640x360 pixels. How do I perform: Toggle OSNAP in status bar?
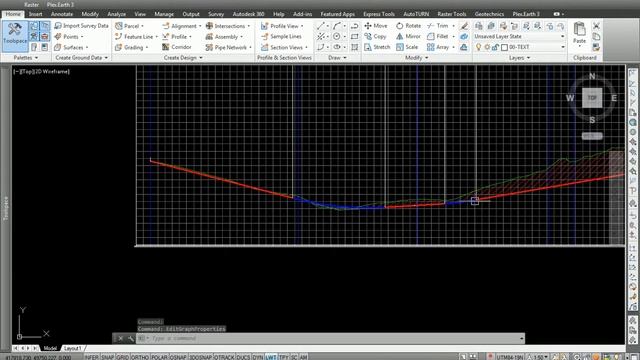pos(179,357)
